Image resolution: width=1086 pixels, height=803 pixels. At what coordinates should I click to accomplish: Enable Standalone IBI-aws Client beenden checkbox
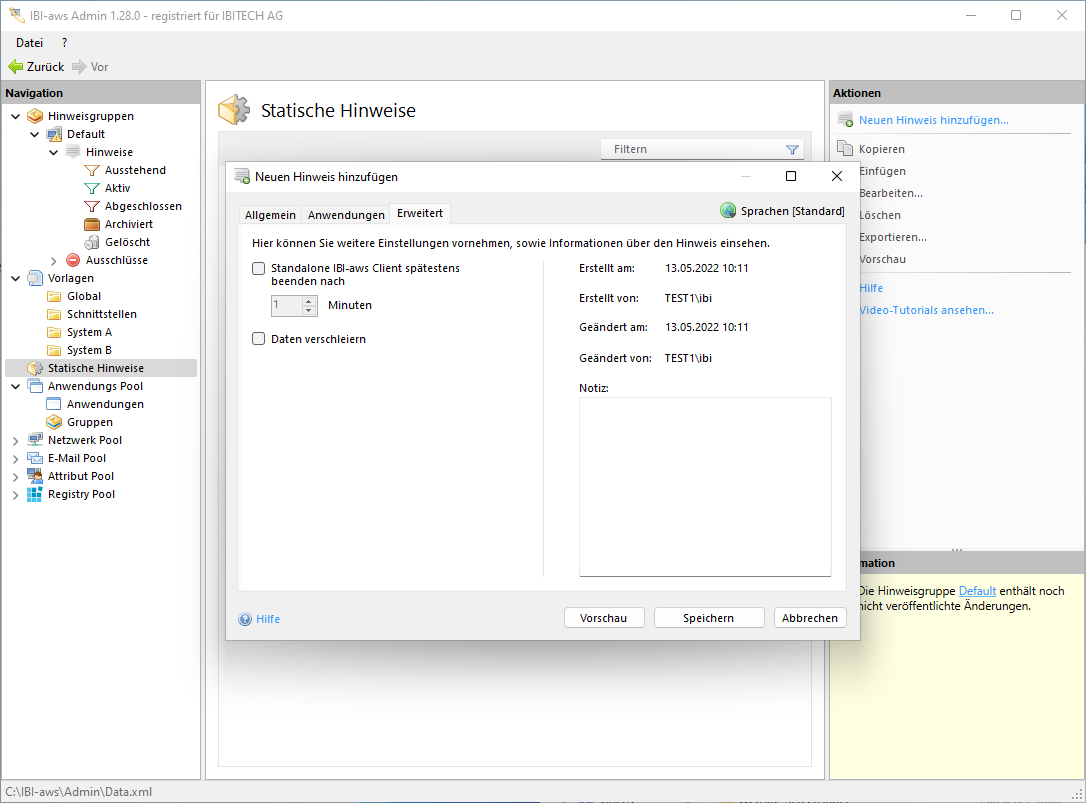259,268
